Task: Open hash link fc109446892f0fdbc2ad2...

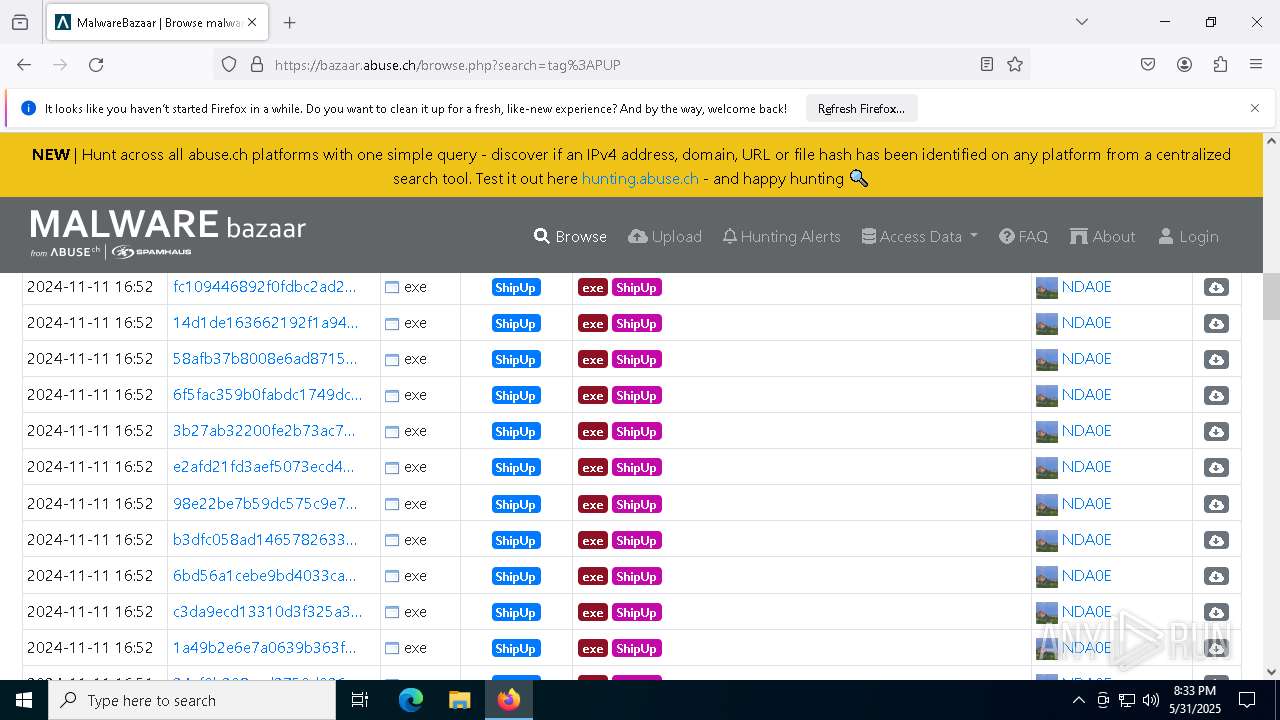Action: coord(264,287)
